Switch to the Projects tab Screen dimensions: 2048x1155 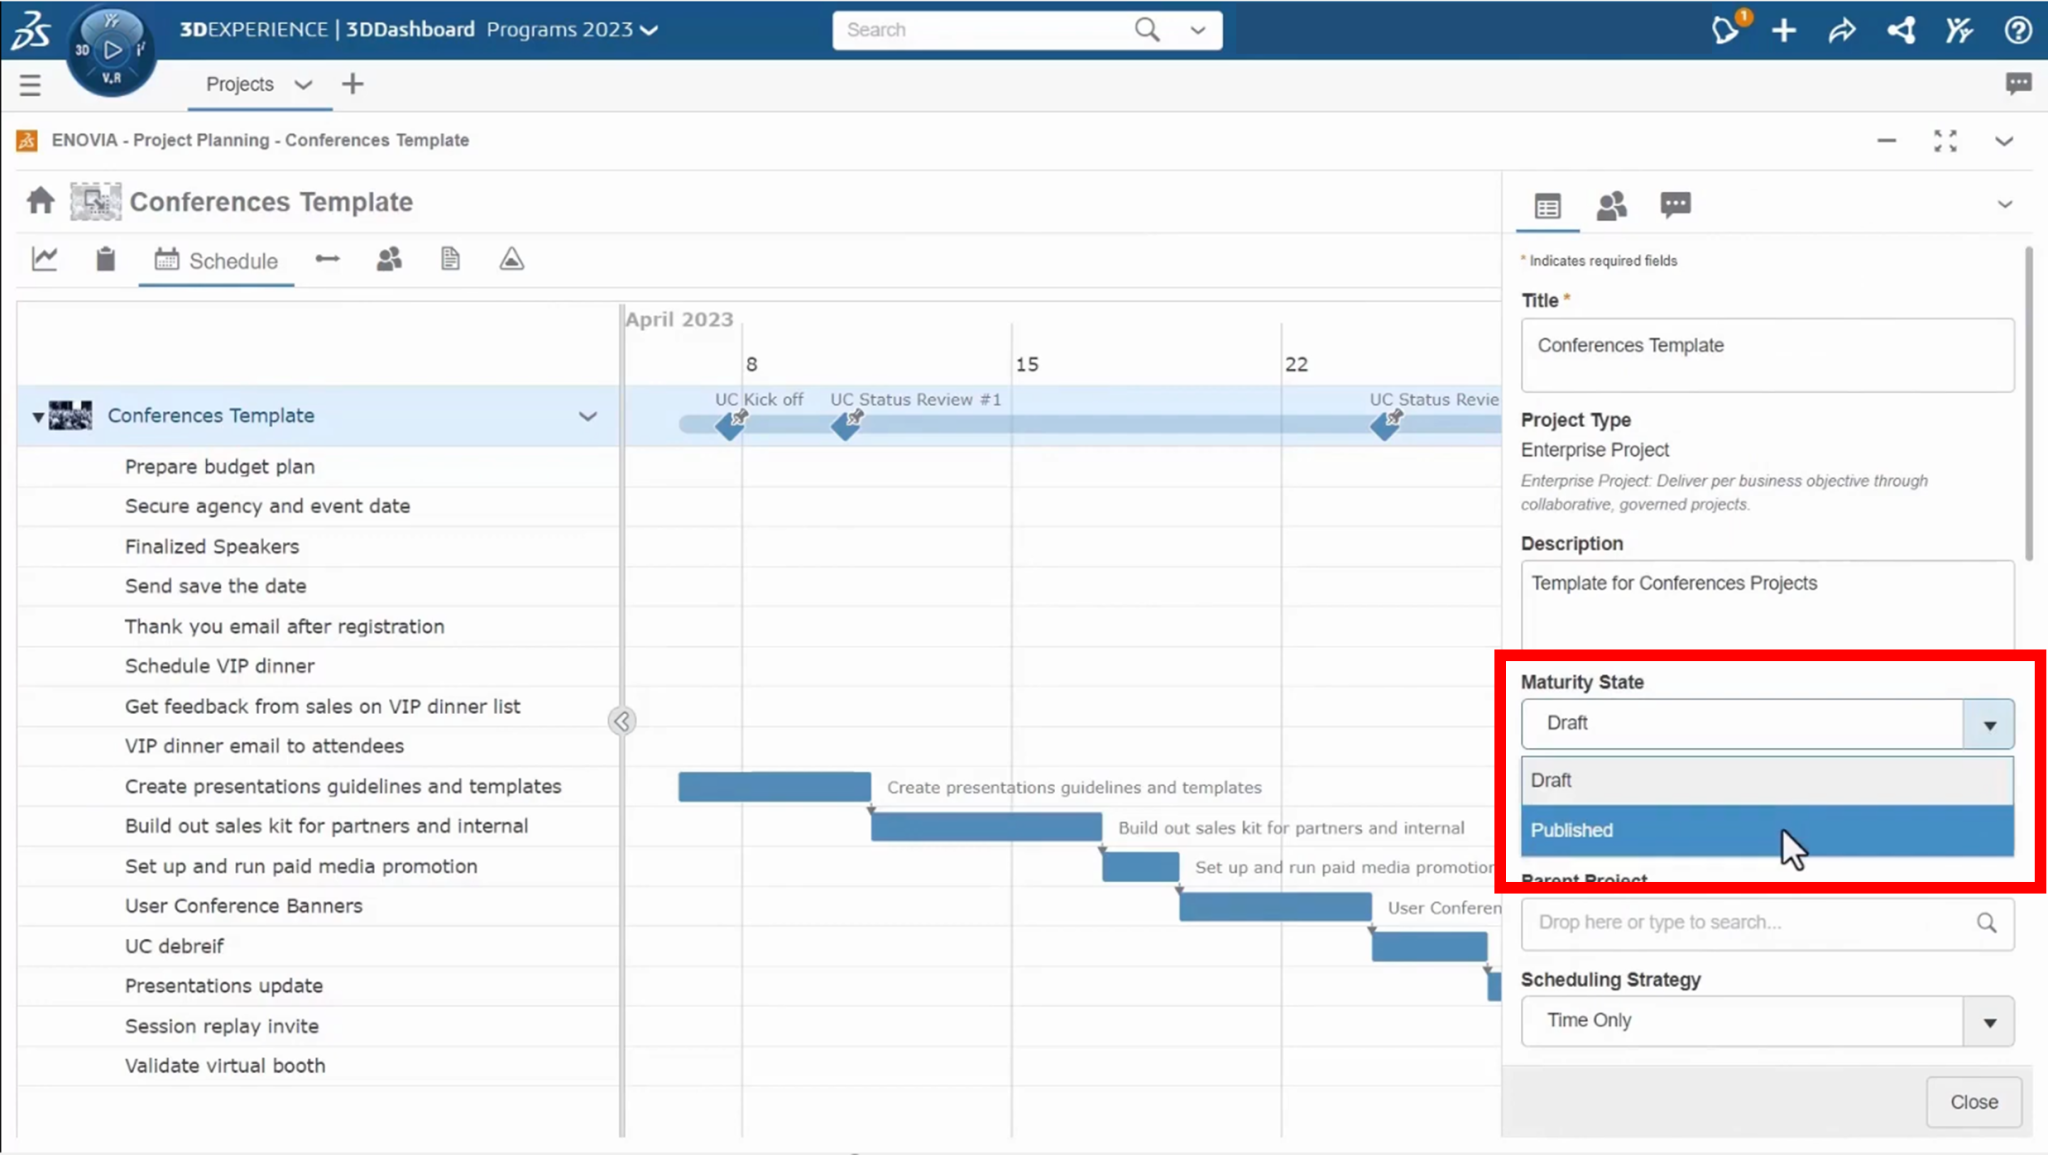[240, 84]
